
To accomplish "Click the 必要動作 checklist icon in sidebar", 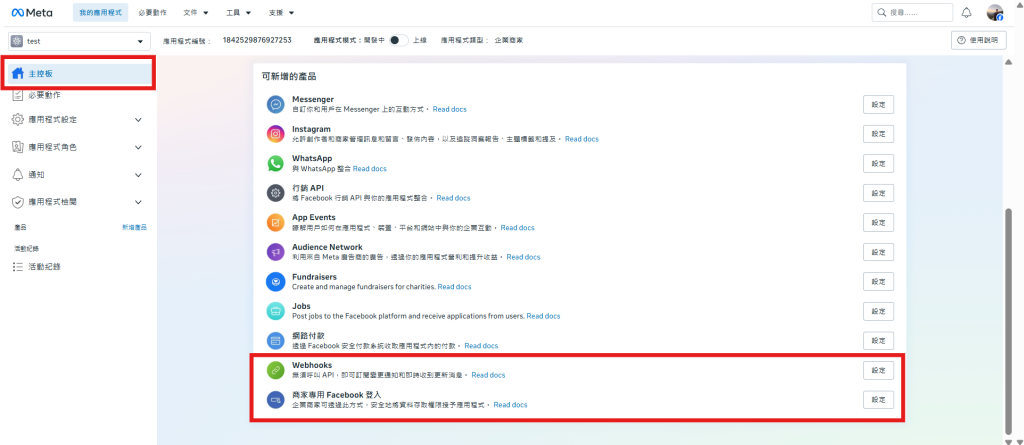I will (x=18, y=95).
